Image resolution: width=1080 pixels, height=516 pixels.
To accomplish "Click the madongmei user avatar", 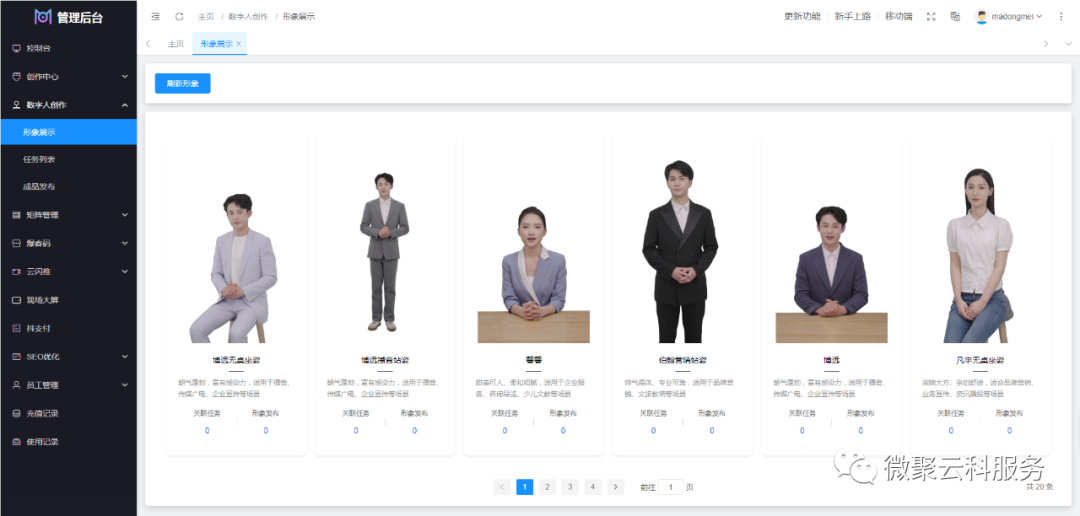I will 982,17.
